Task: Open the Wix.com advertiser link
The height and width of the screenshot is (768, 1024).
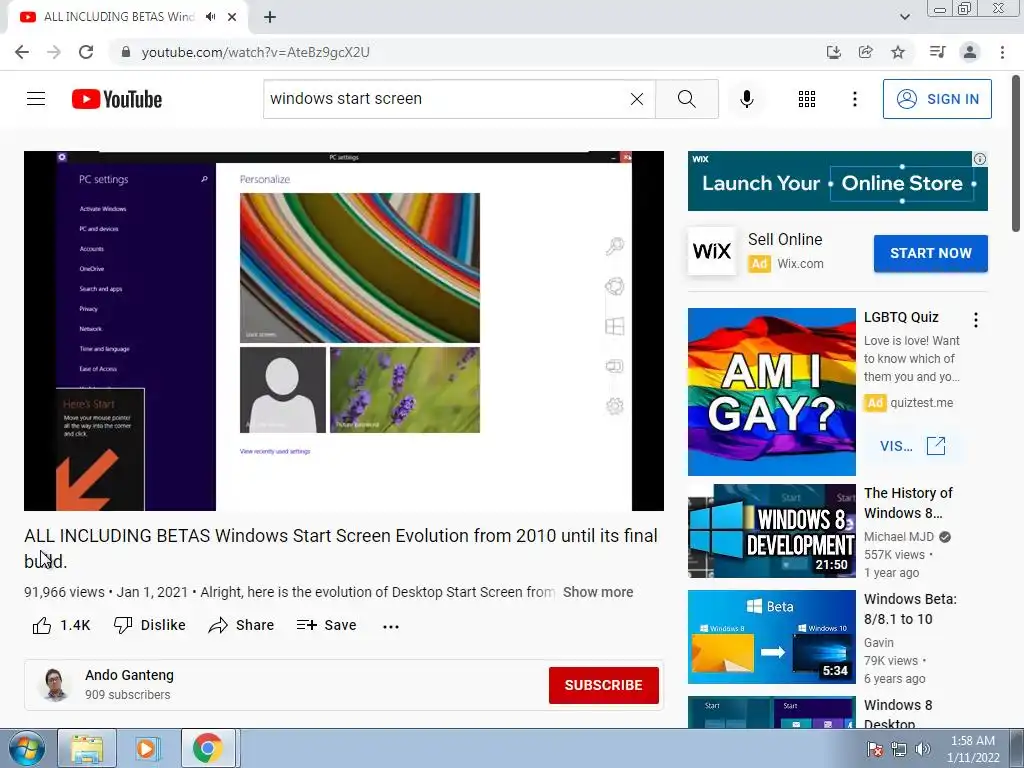Action: 800,264
